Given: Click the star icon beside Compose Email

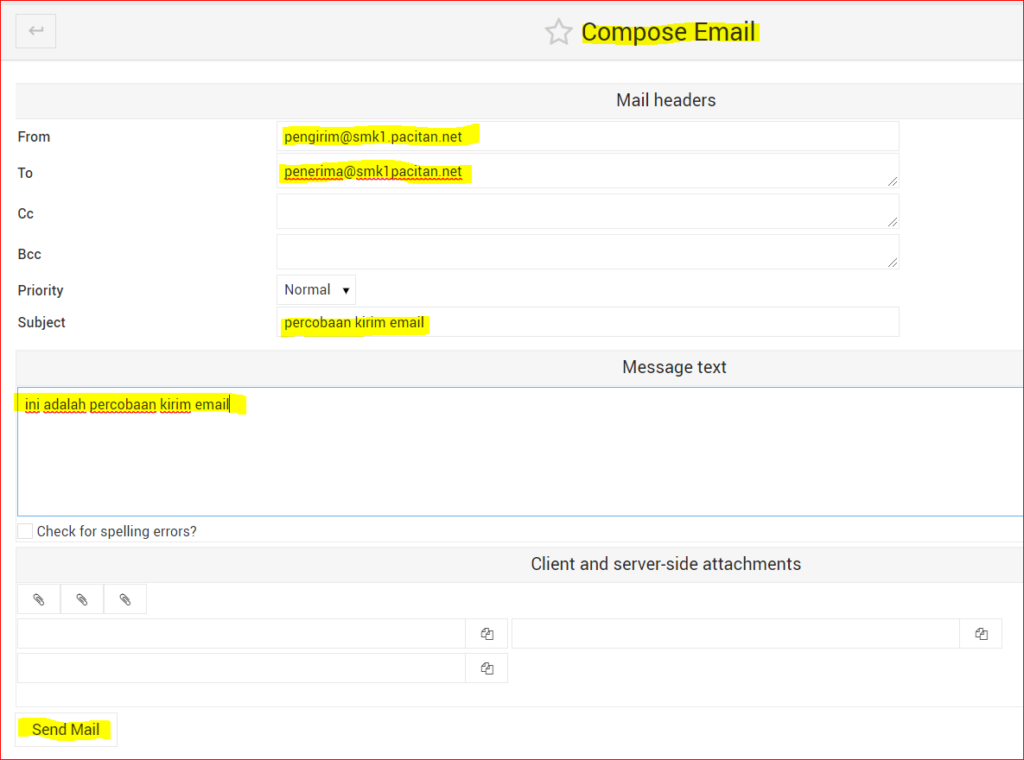Looking at the screenshot, I should click(x=558, y=32).
